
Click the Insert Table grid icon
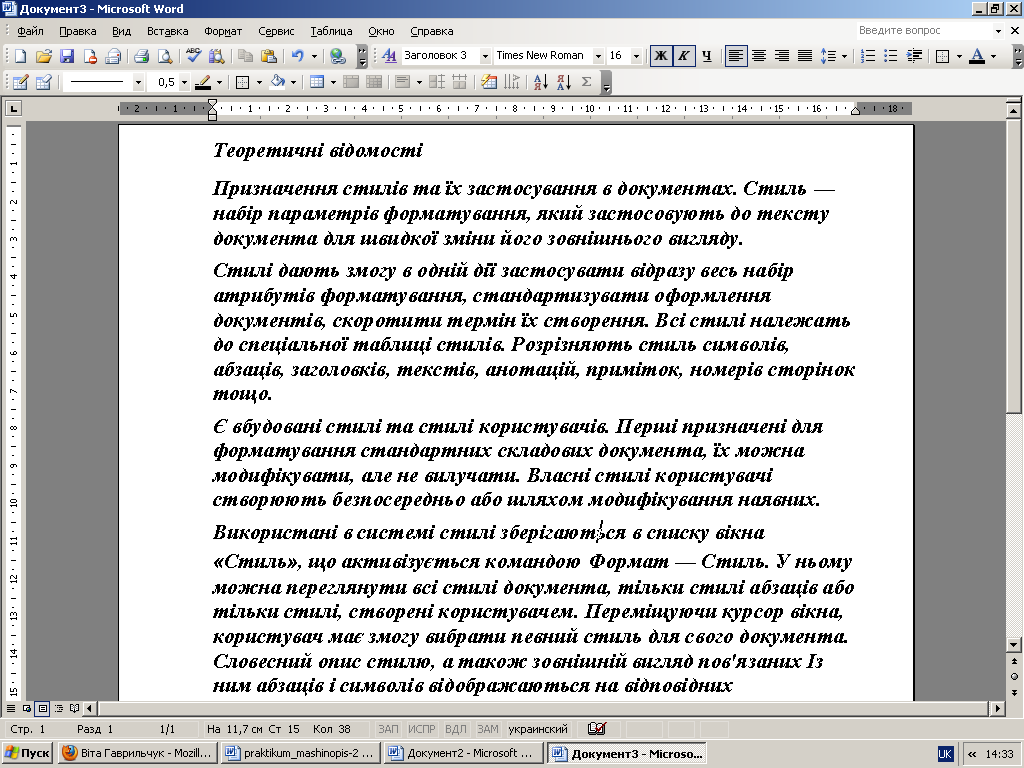point(317,82)
